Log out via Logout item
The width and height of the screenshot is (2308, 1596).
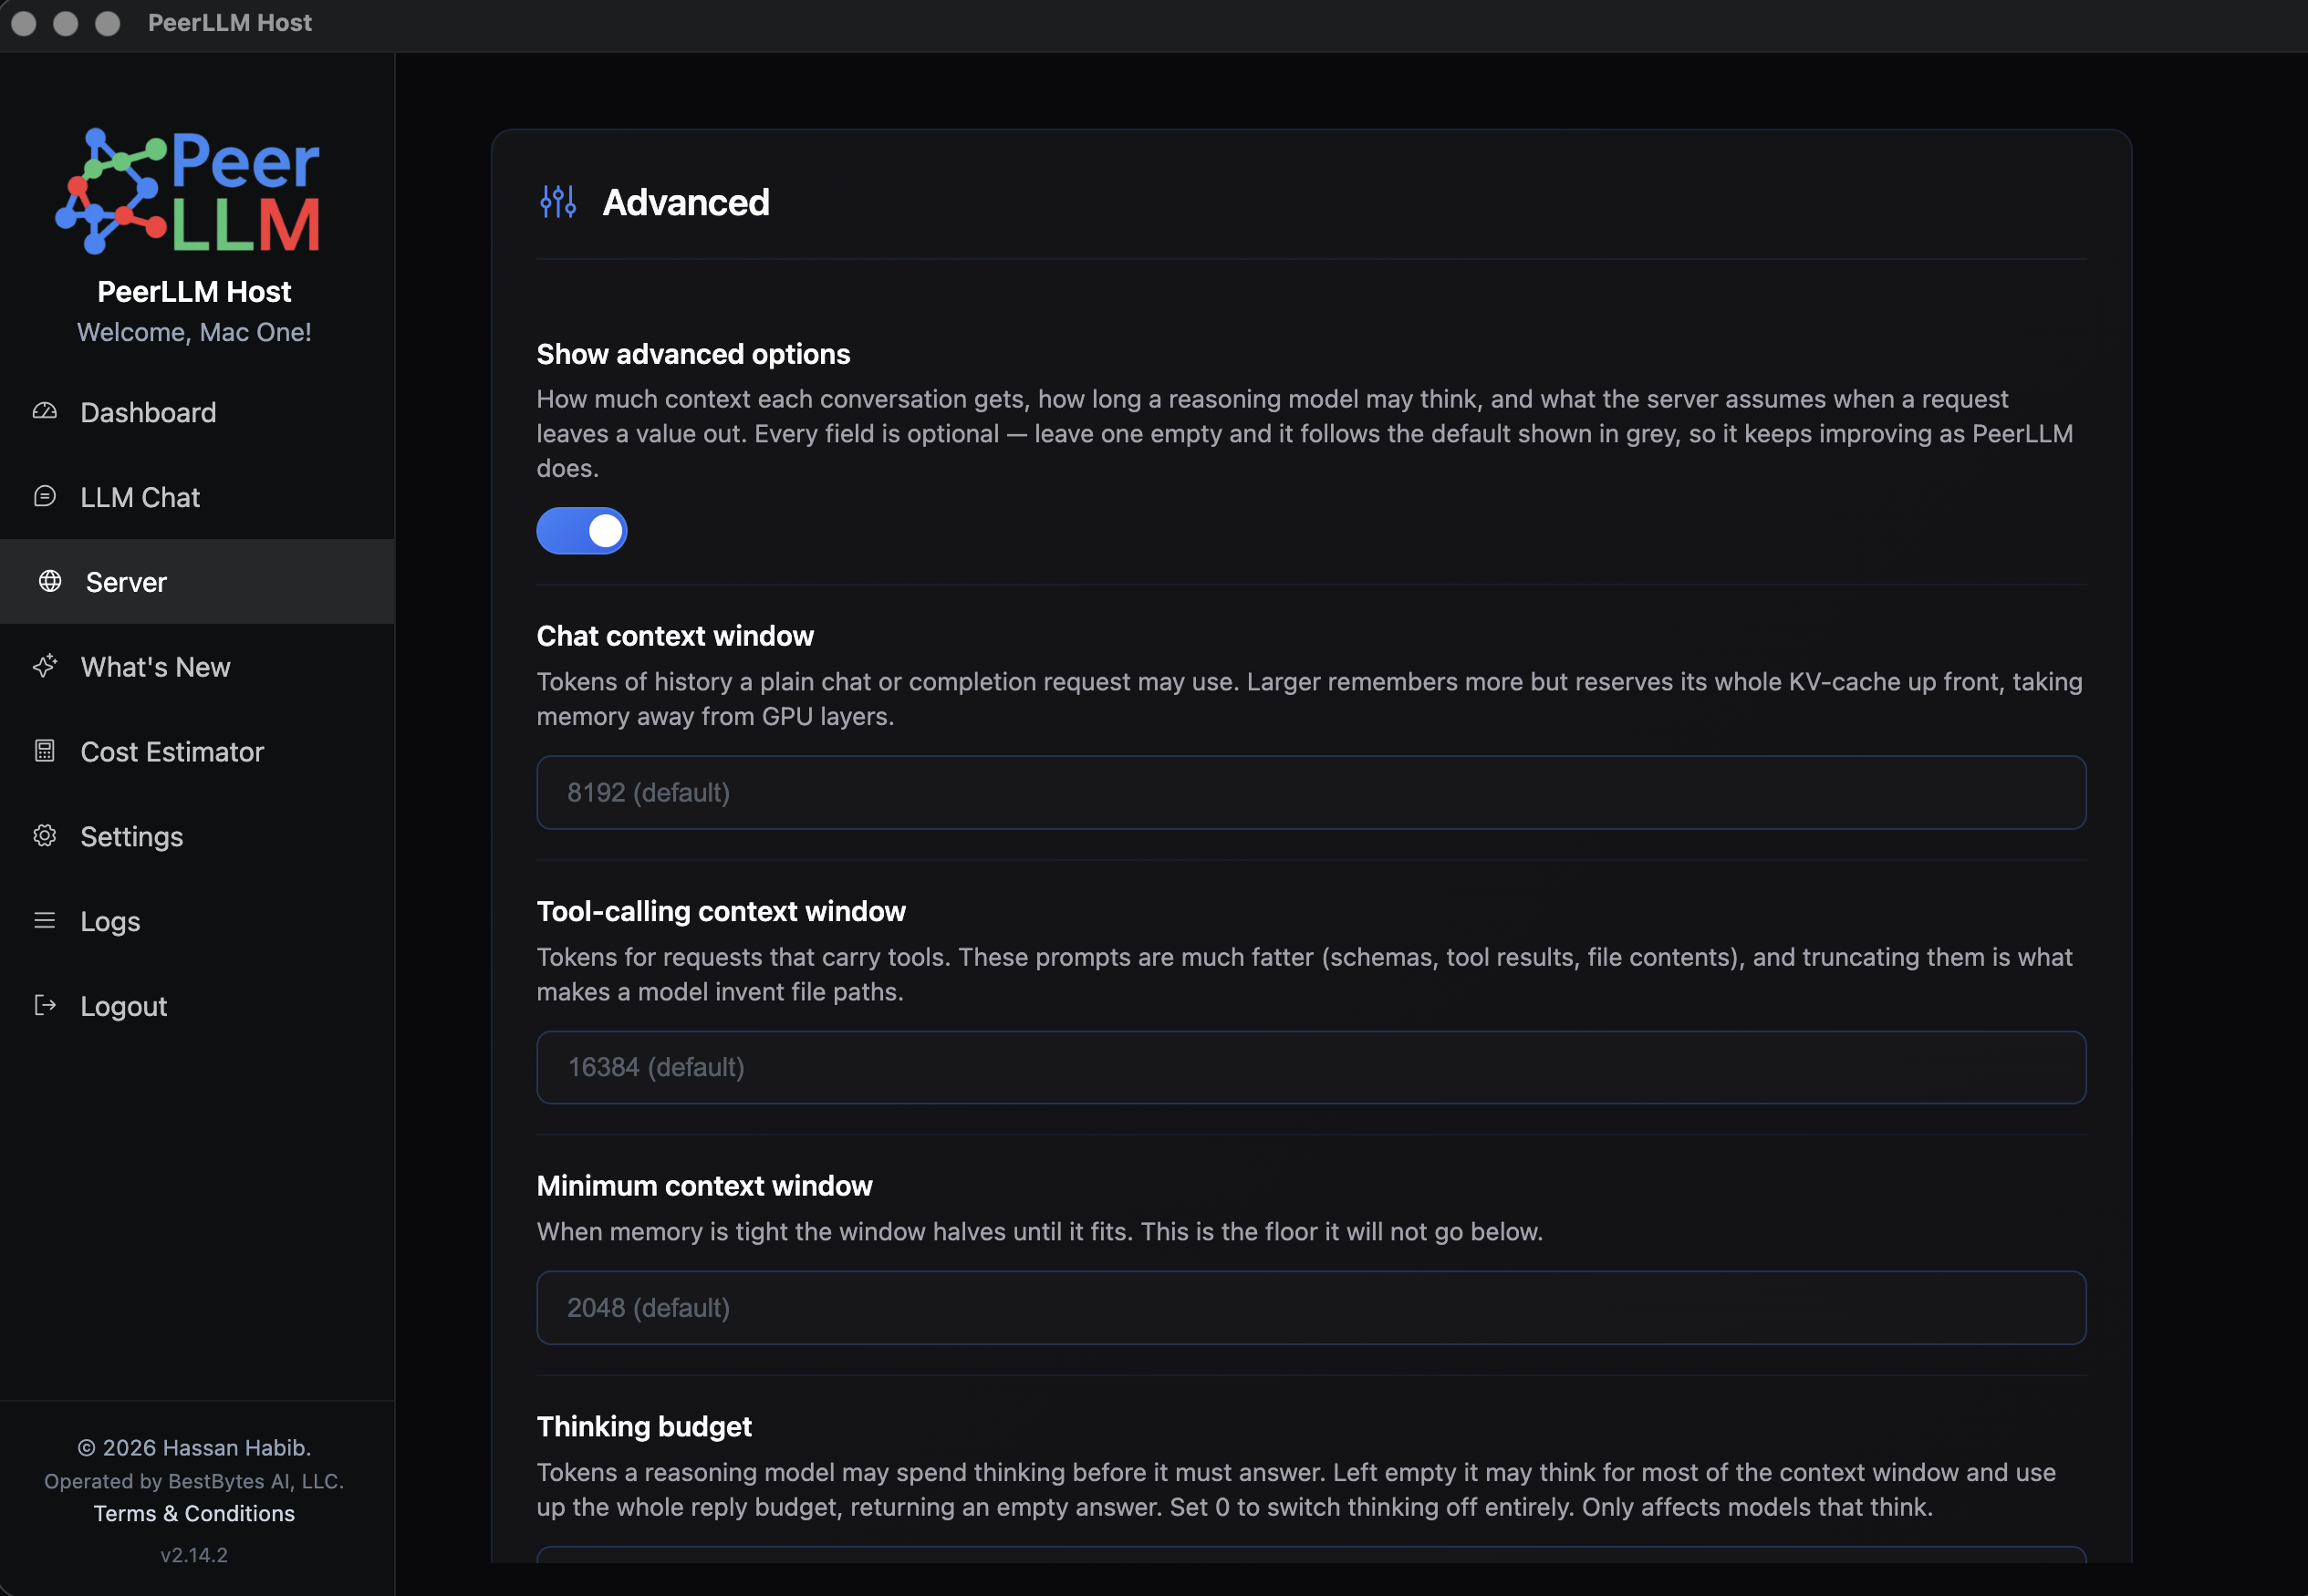[x=197, y=1006]
